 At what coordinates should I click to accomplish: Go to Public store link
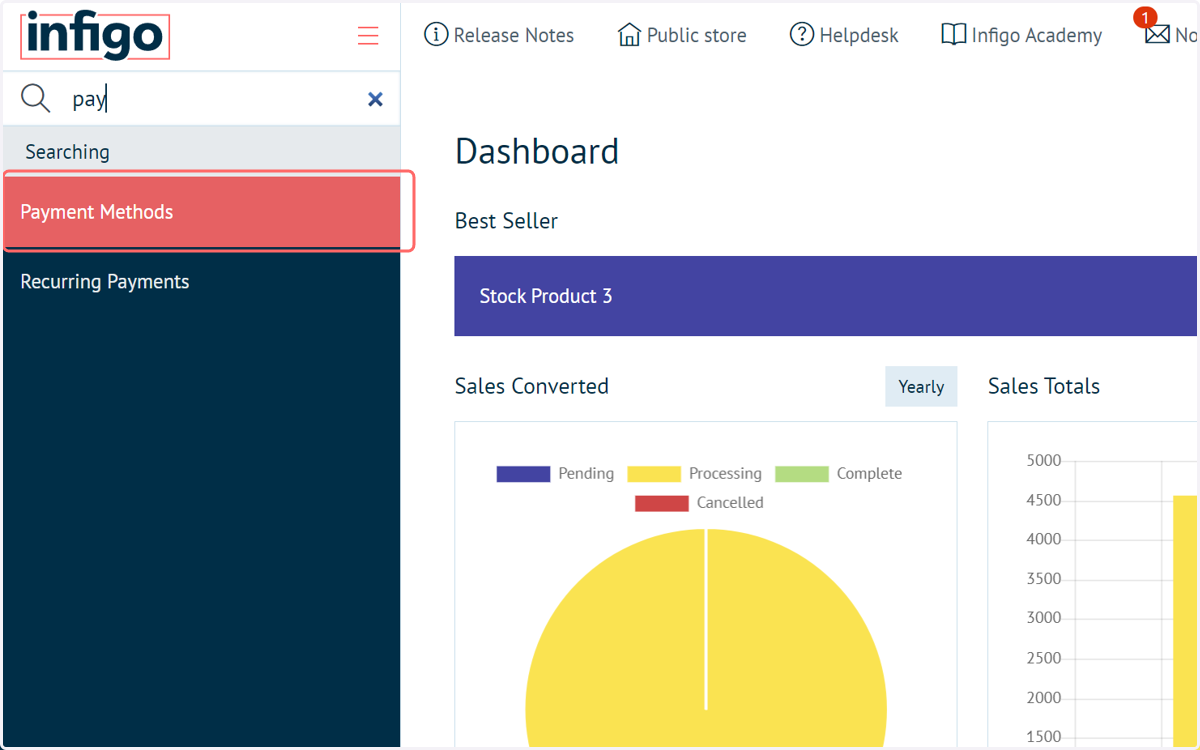tap(697, 36)
